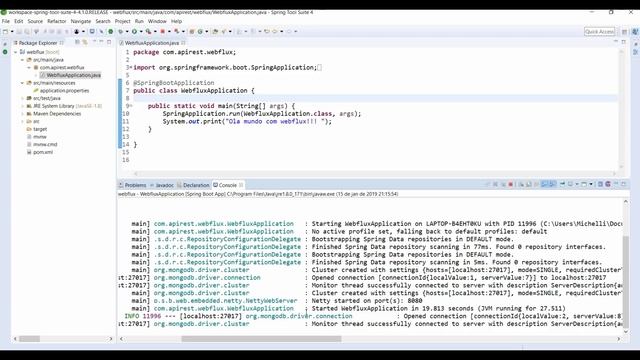Click the green Relaunch circle toolbar icon
This screenshot has width=640, height=360.
[x=111, y=31]
